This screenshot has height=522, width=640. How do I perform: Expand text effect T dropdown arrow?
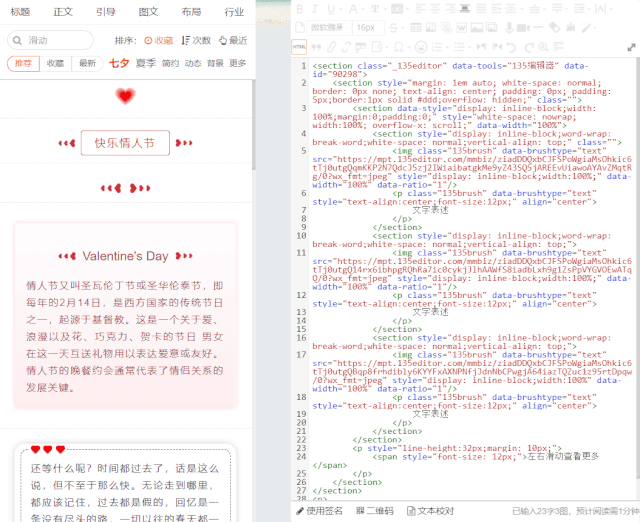(384, 10)
